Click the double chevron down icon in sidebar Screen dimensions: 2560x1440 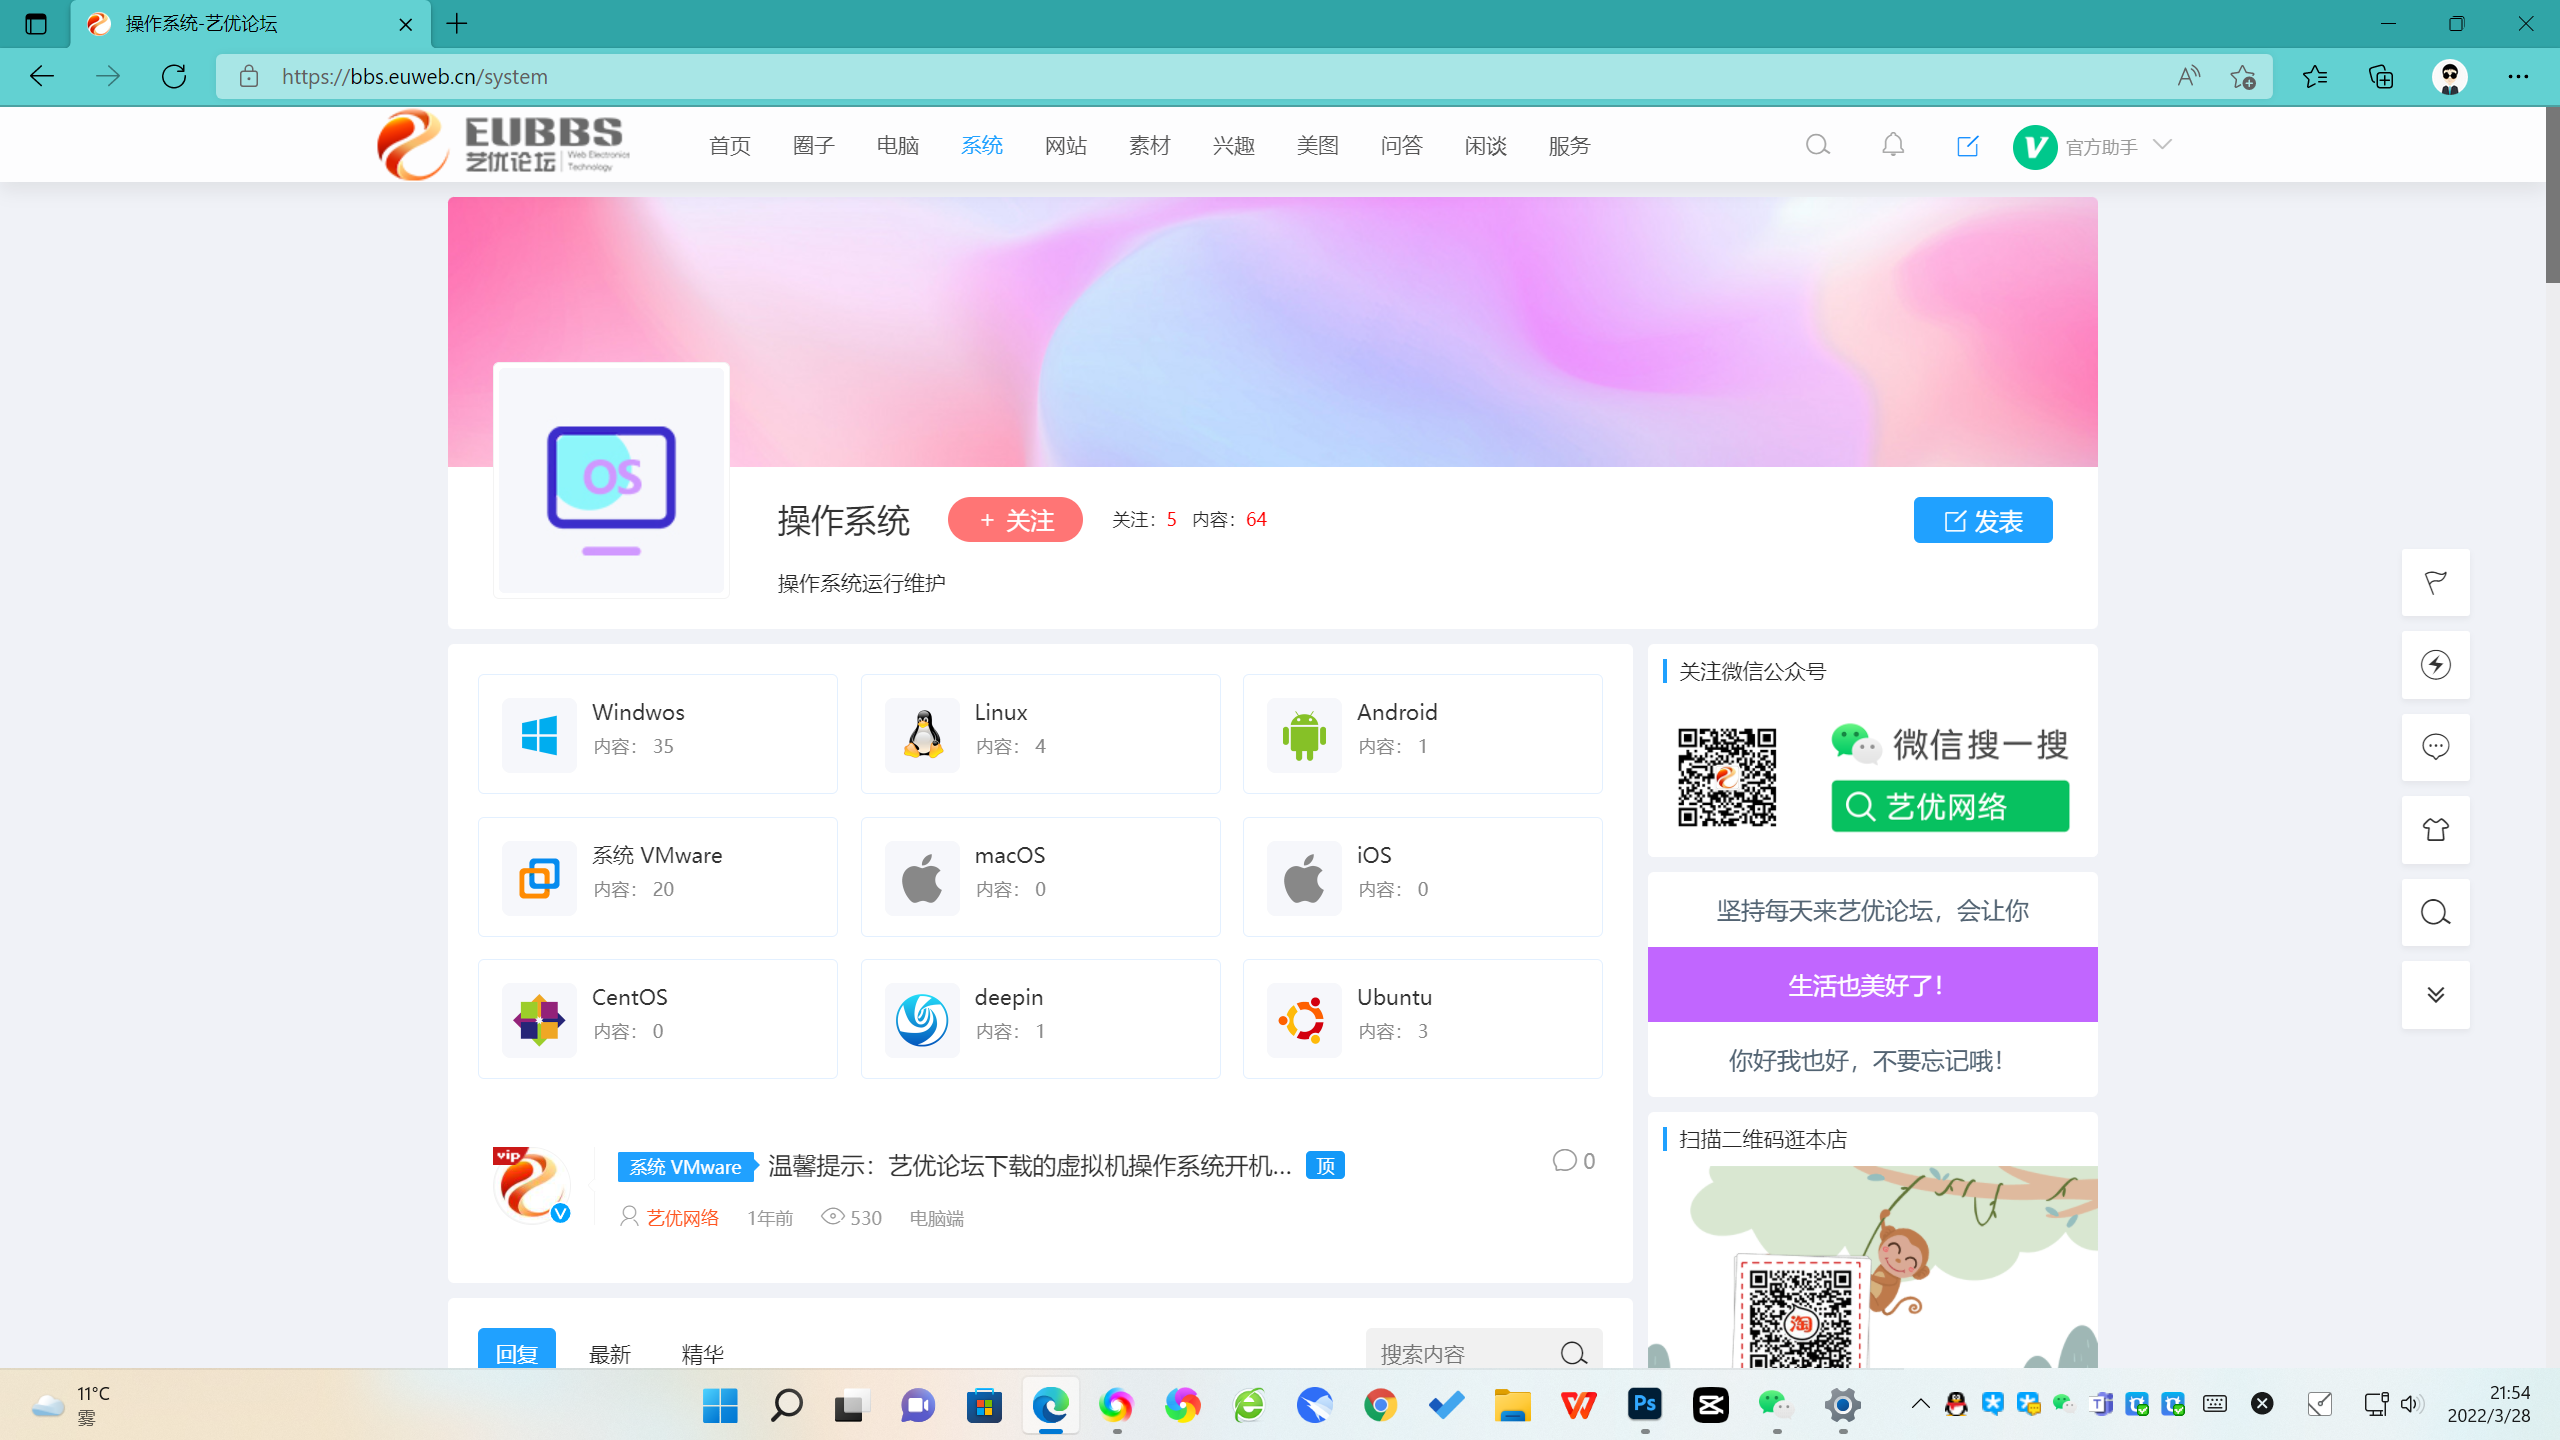tap(2436, 995)
